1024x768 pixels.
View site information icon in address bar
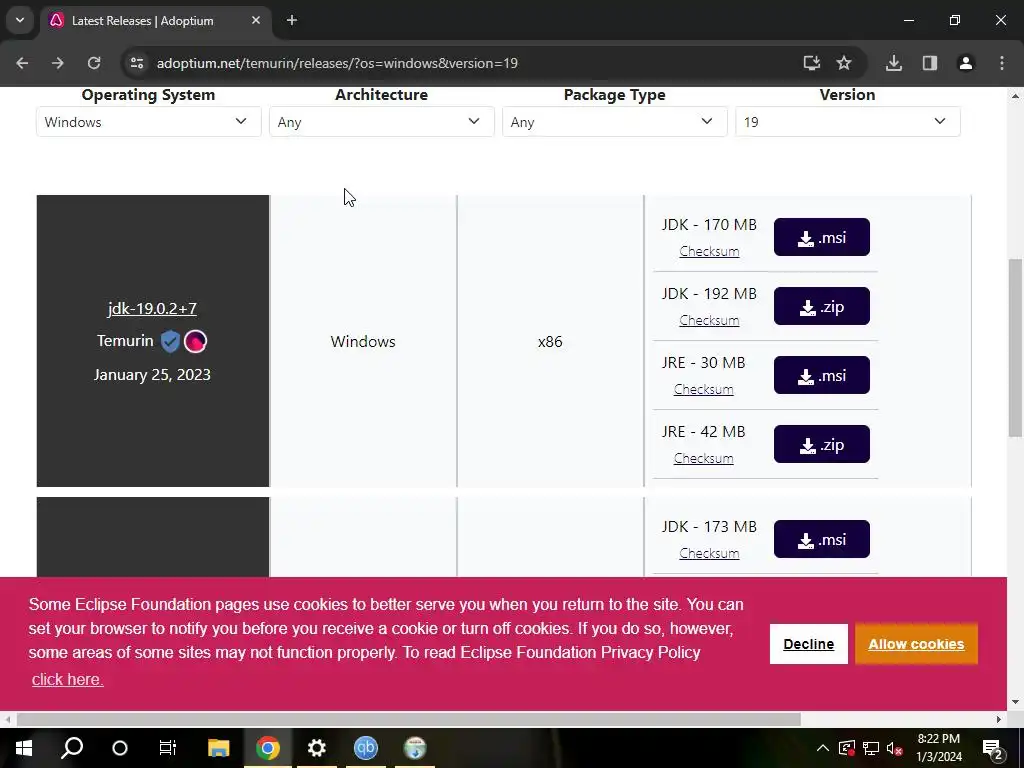[137, 63]
